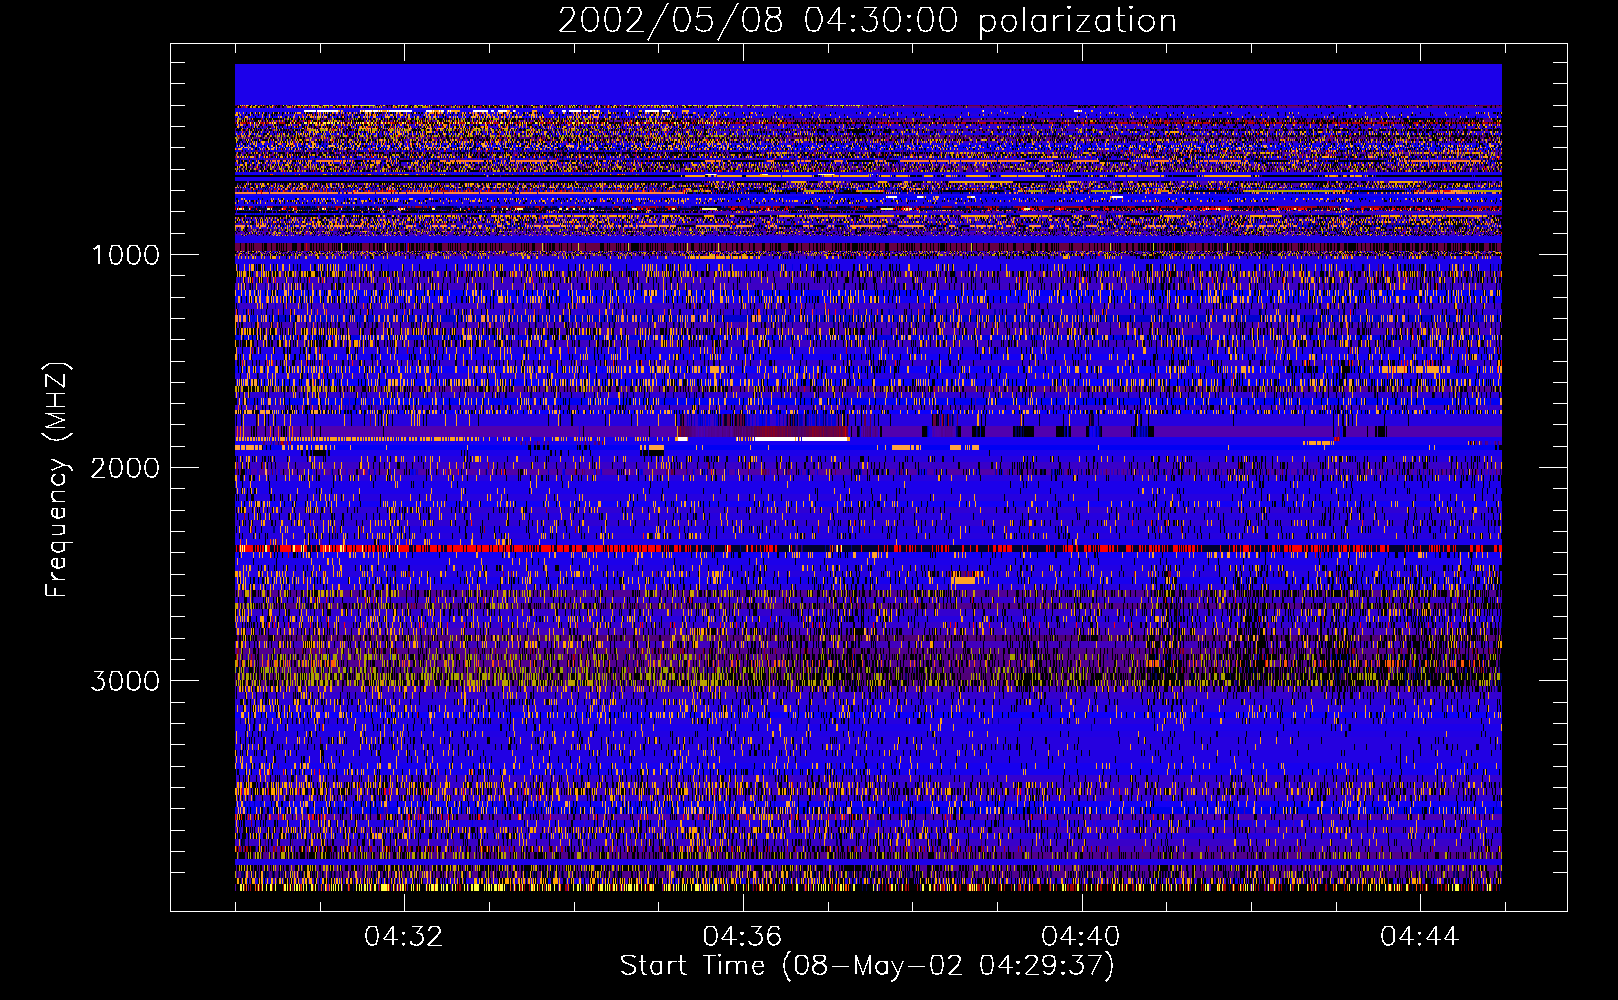
Task: Click the "04:40" time tick label
Action: pos(1081,937)
